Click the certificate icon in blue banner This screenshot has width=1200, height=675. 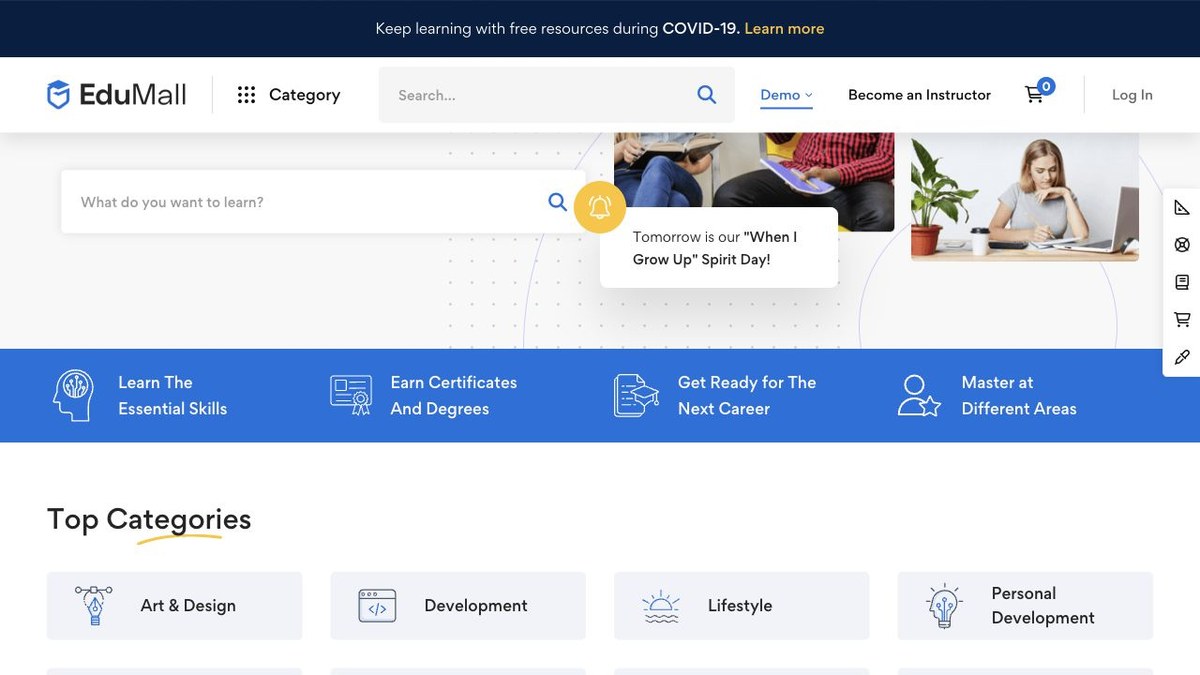click(x=351, y=395)
